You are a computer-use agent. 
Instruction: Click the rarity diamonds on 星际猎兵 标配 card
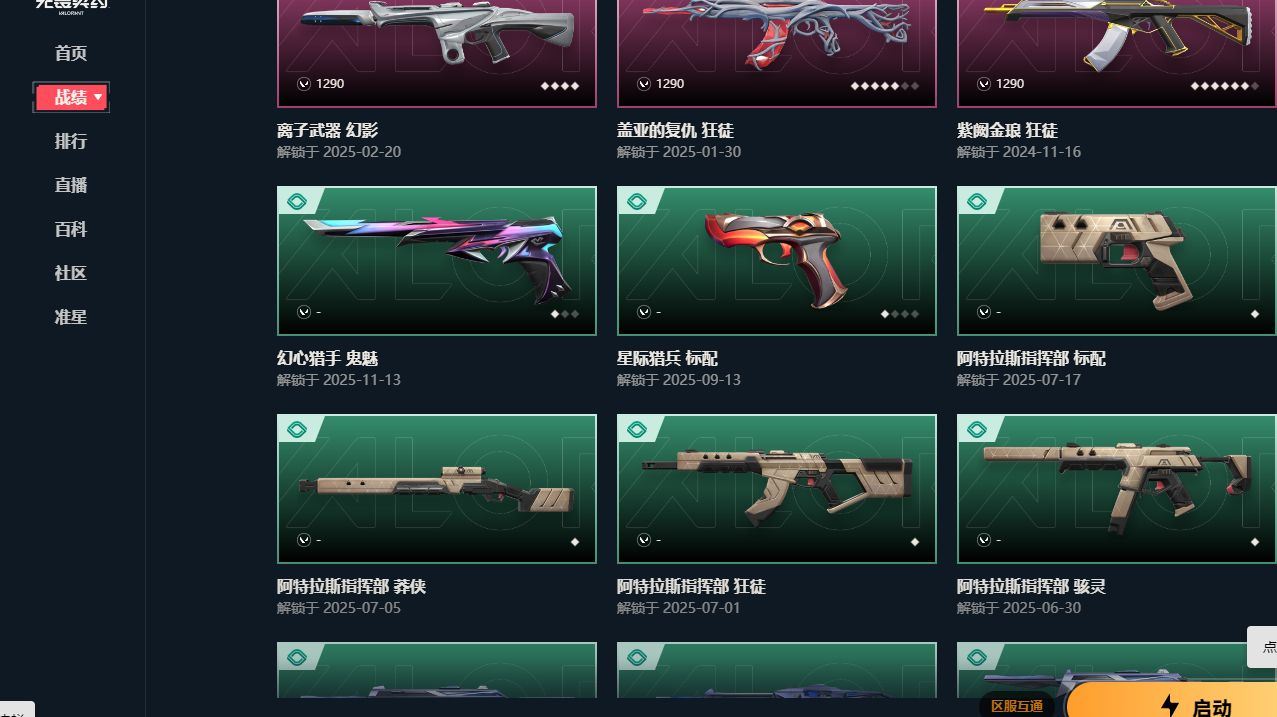(x=899, y=313)
